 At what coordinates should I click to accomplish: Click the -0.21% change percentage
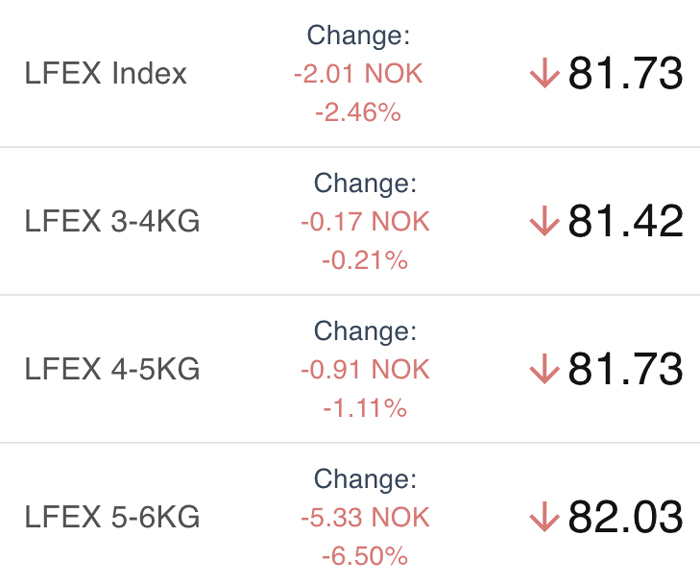point(365,260)
